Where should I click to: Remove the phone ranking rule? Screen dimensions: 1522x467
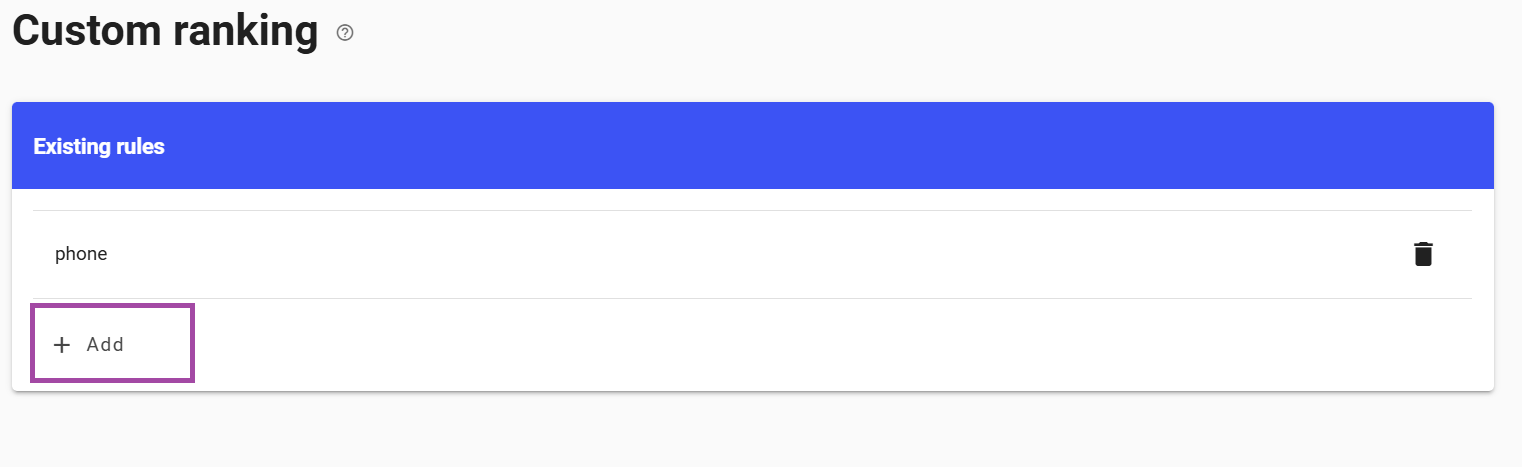point(1422,254)
